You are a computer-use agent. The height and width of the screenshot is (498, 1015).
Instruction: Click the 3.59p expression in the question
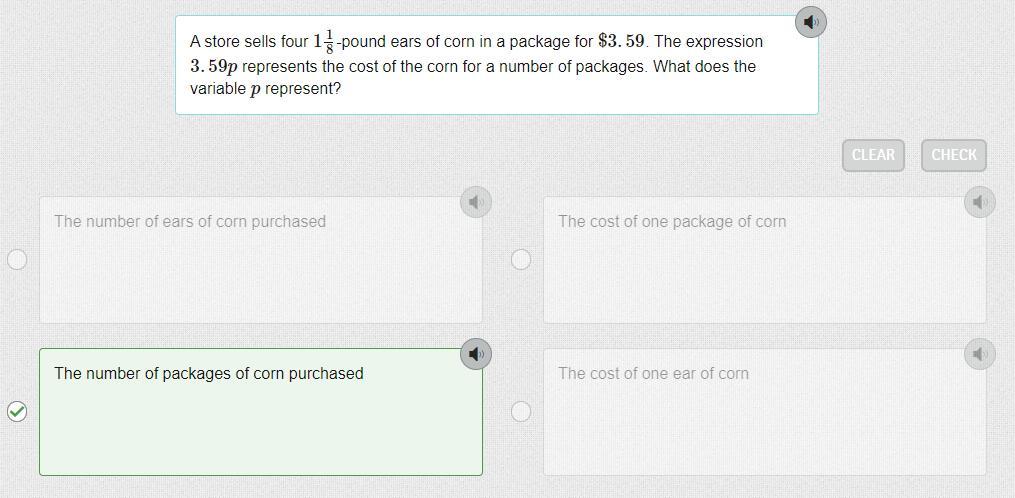(214, 67)
